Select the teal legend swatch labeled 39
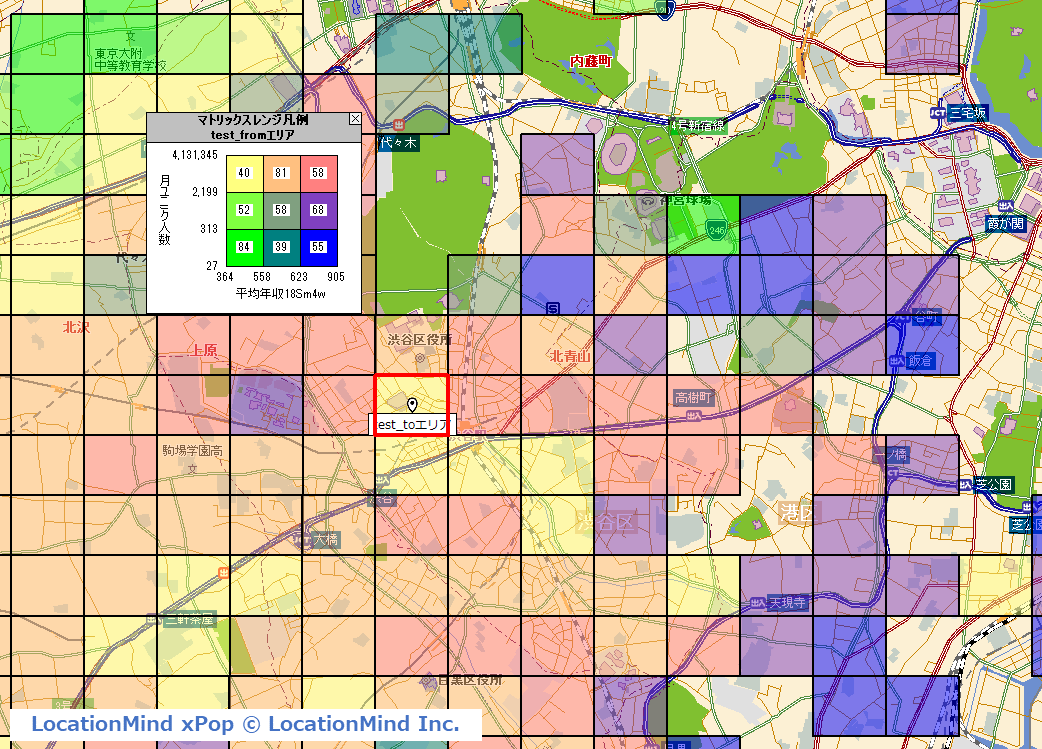Screen dimensions: 1042x749 (282, 247)
